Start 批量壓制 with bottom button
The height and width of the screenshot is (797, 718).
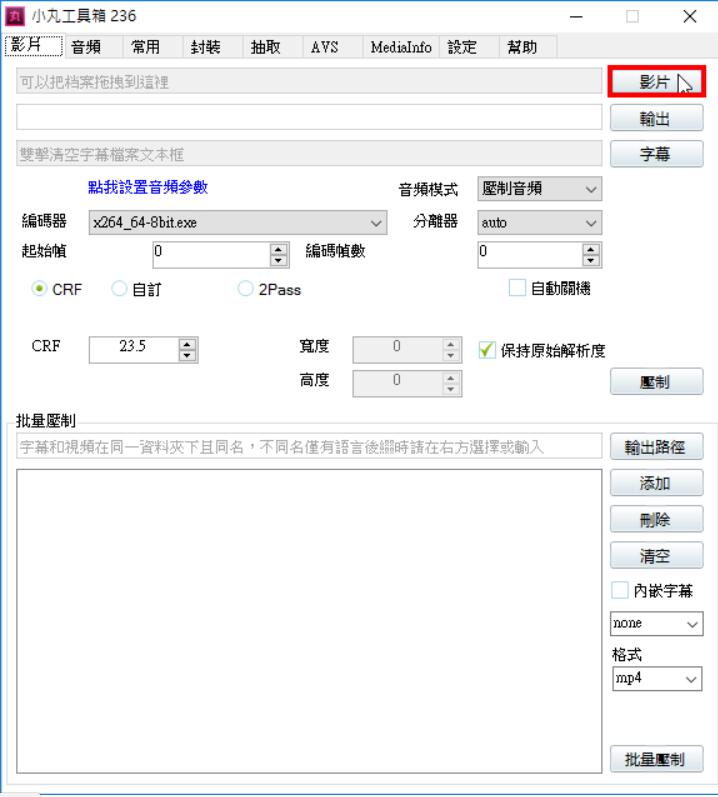coord(657,759)
